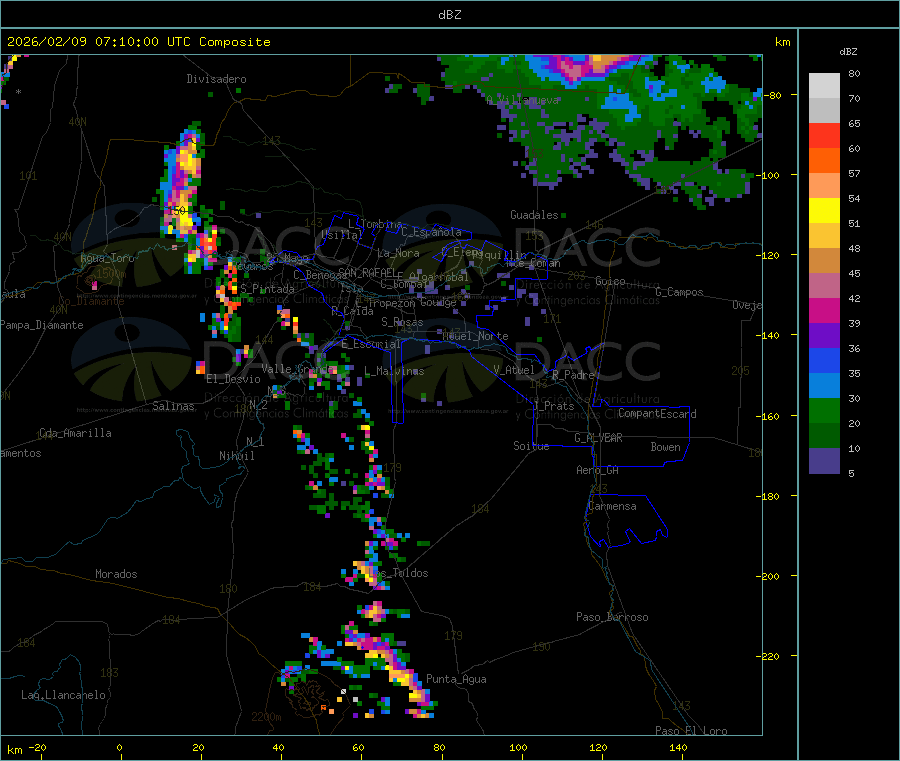The width and height of the screenshot is (900, 761).
Task: Click the Divisadero map label
Action: click(216, 79)
